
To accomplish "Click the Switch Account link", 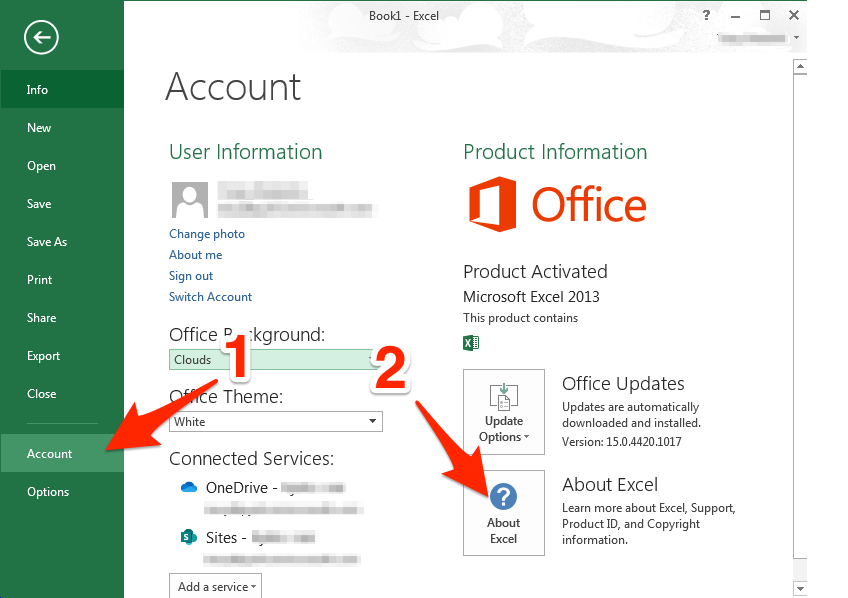I will pos(210,297).
